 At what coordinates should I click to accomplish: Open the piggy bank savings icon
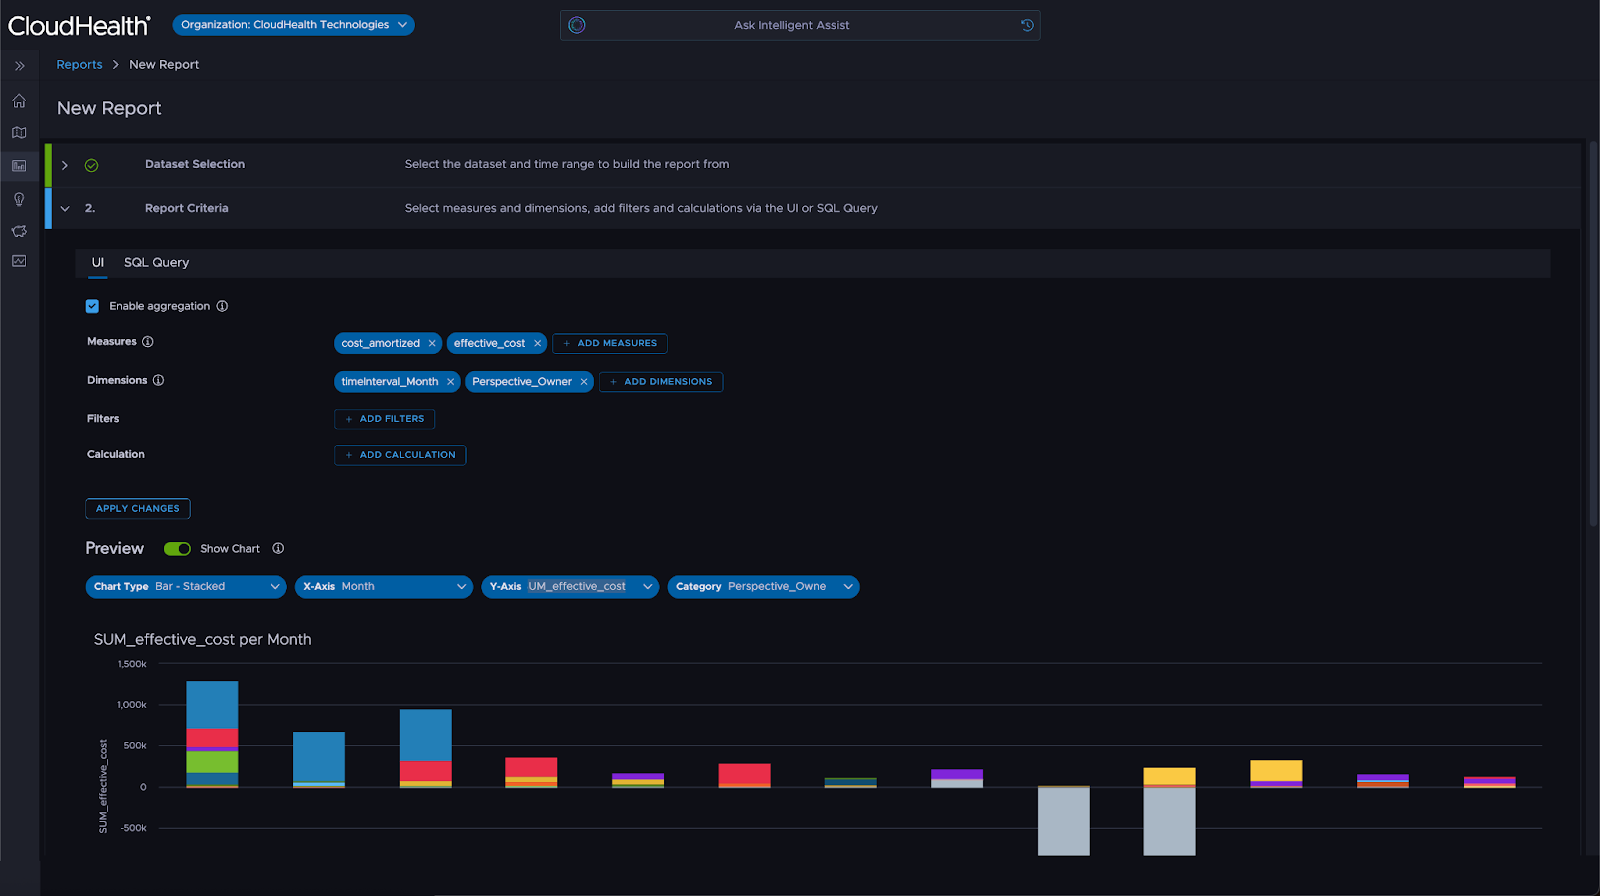pyautogui.click(x=19, y=231)
